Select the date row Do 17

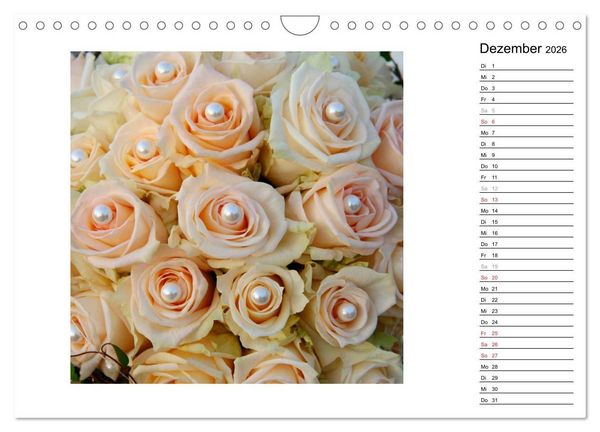point(527,244)
